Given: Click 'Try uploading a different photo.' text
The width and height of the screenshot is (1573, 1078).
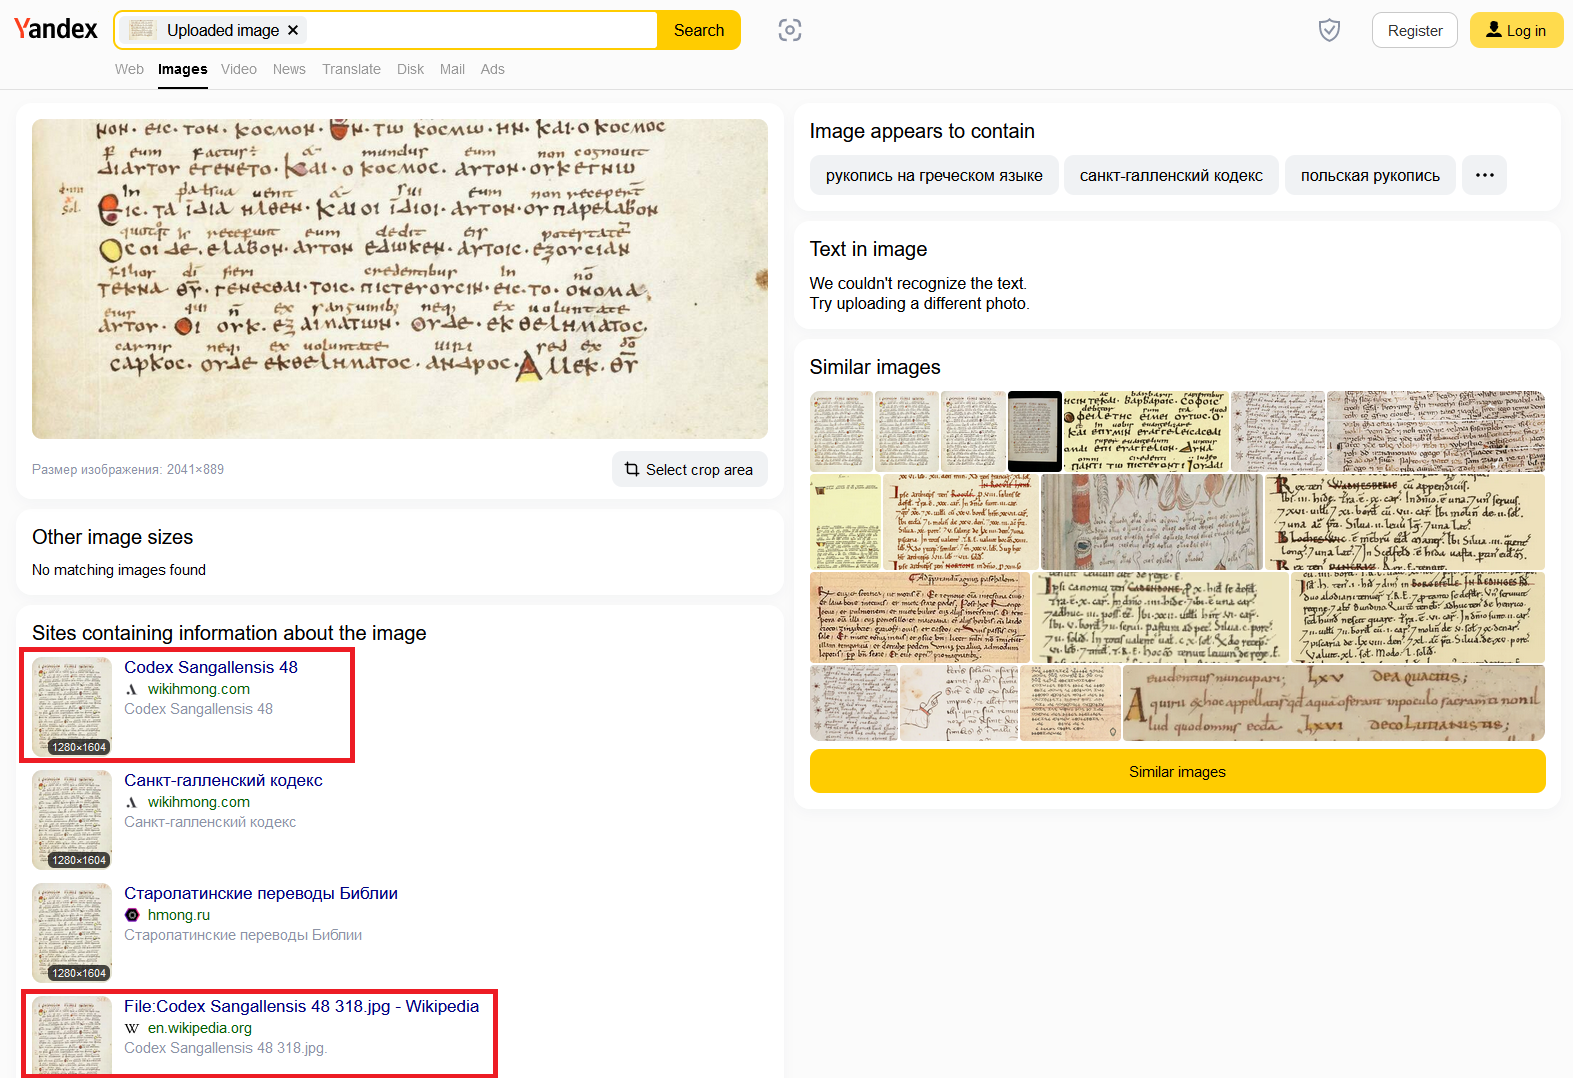Looking at the screenshot, I should [x=919, y=303].
